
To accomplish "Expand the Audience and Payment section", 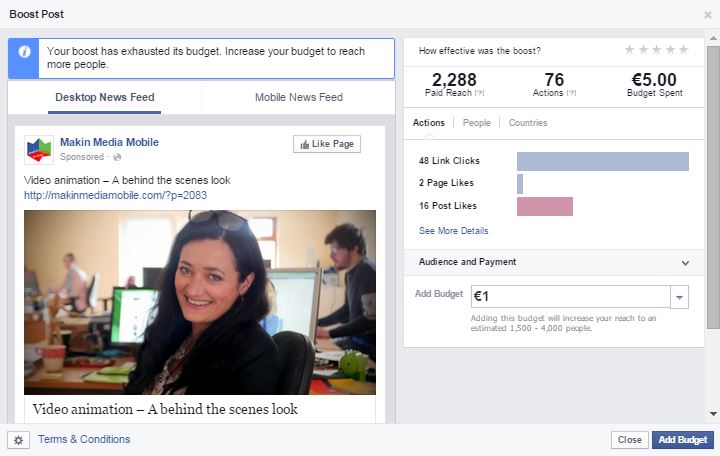I will pos(553,262).
